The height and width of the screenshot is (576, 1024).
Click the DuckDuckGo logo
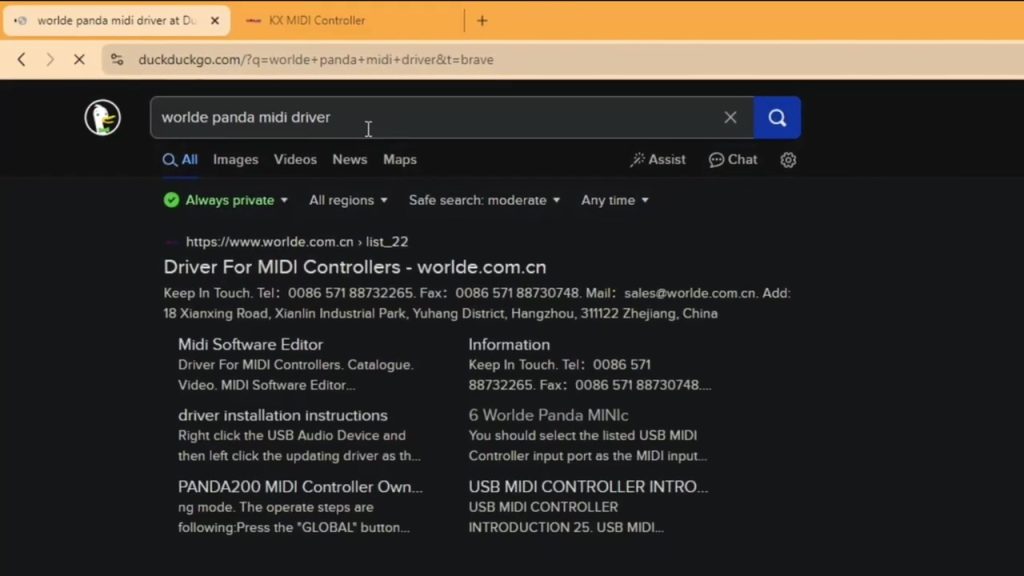pos(103,118)
